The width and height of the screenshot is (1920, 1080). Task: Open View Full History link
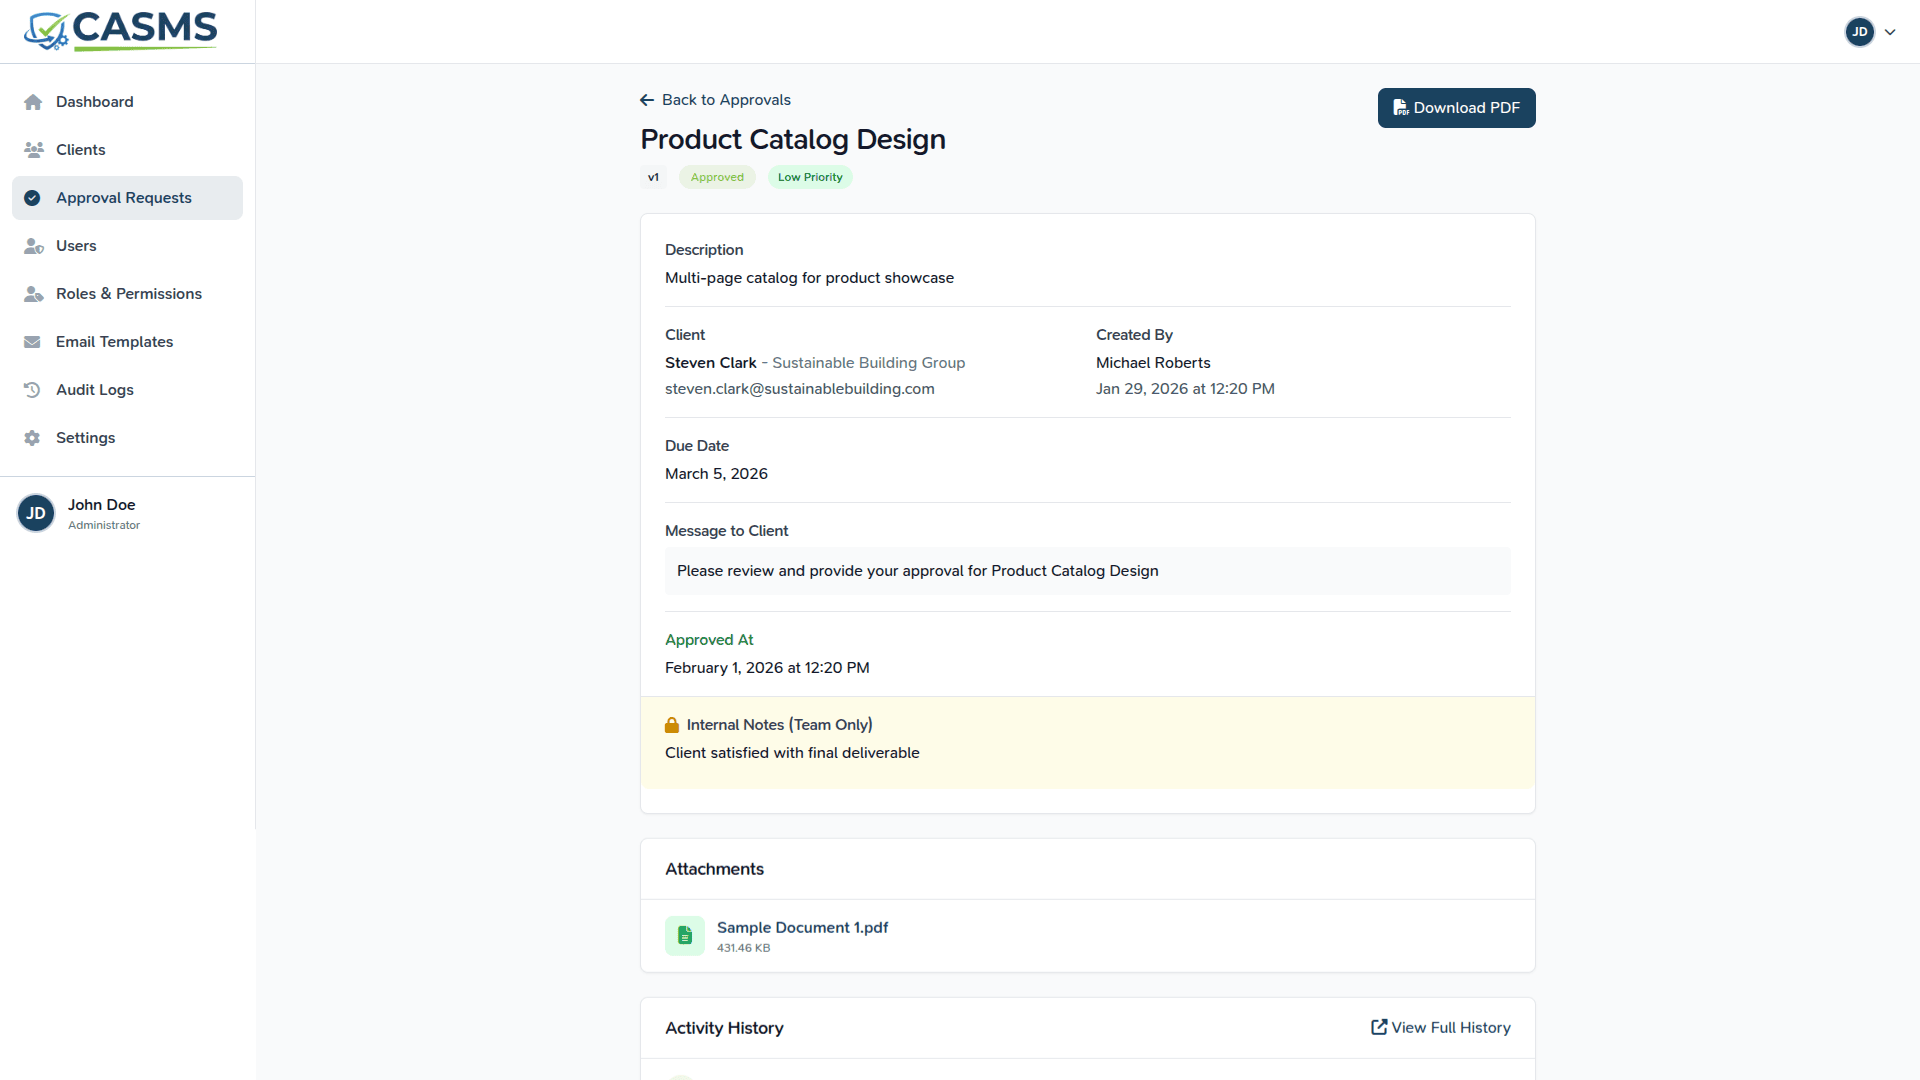pos(1440,1028)
